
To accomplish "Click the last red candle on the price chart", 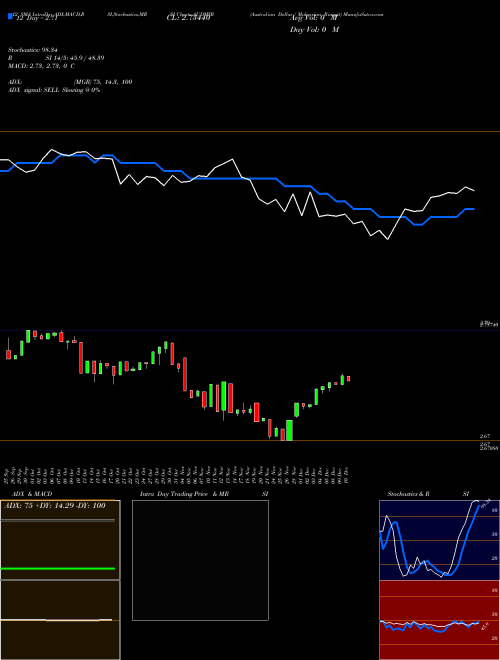I will pyautogui.click(x=348, y=379).
